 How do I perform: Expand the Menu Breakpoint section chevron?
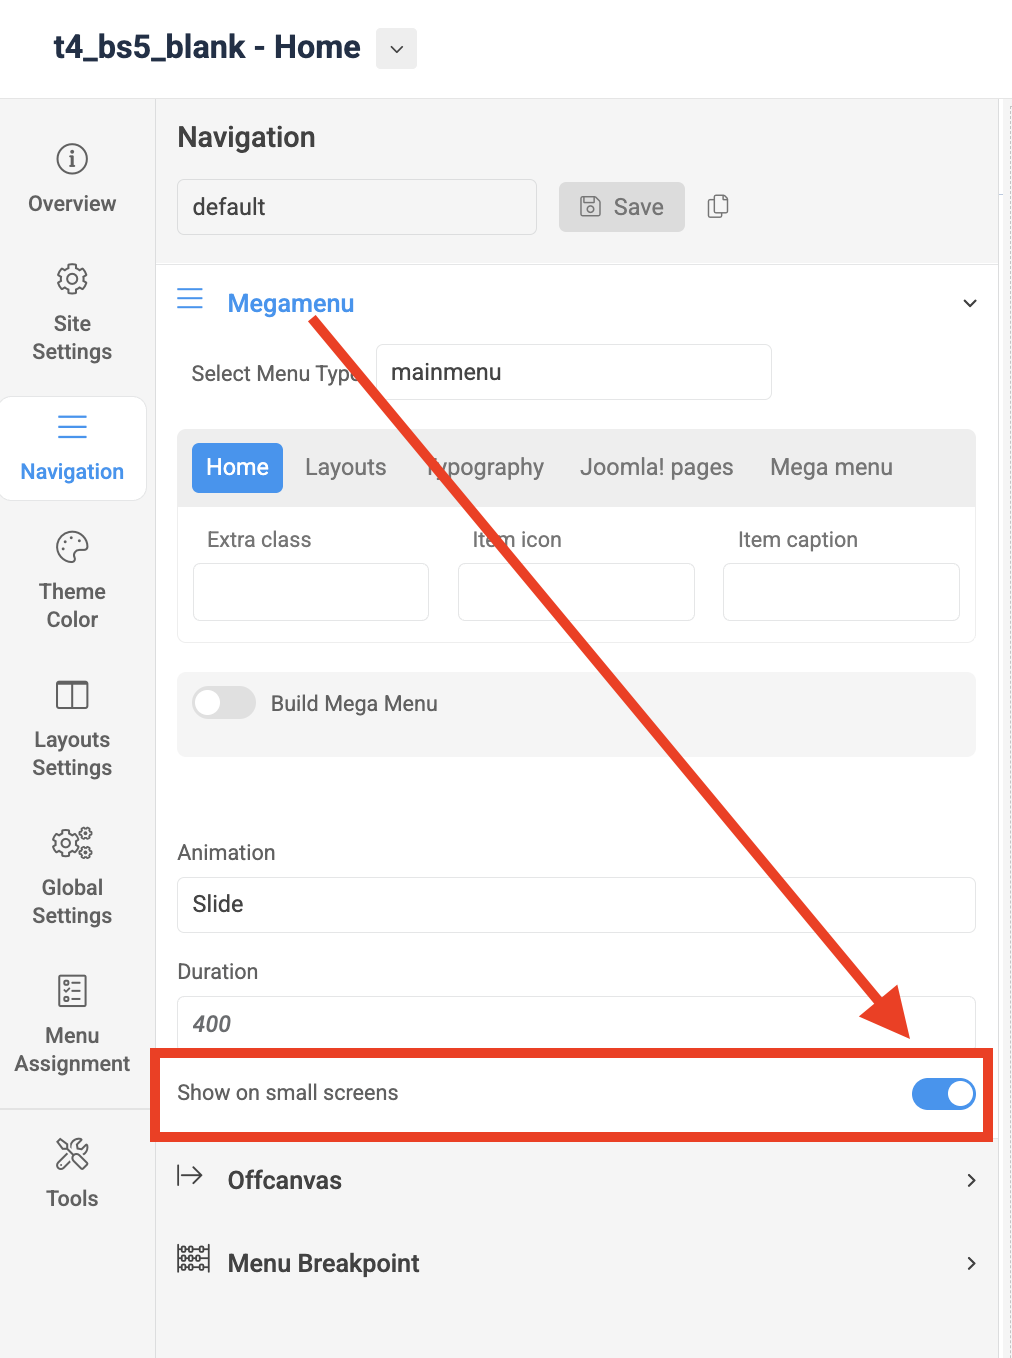[x=971, y=1263]
